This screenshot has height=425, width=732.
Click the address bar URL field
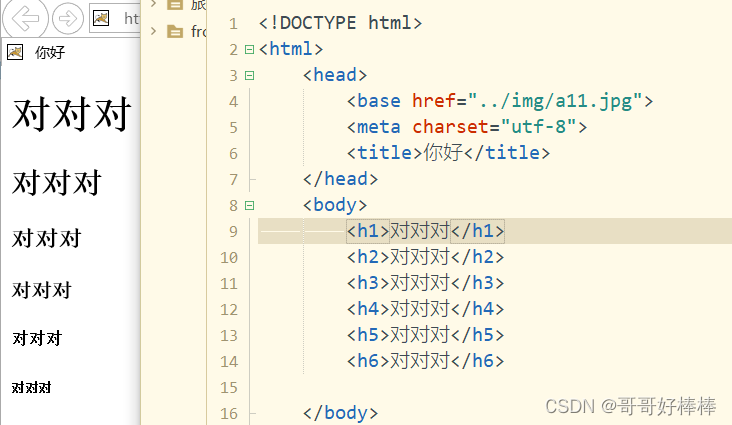(x=115, y=19)
